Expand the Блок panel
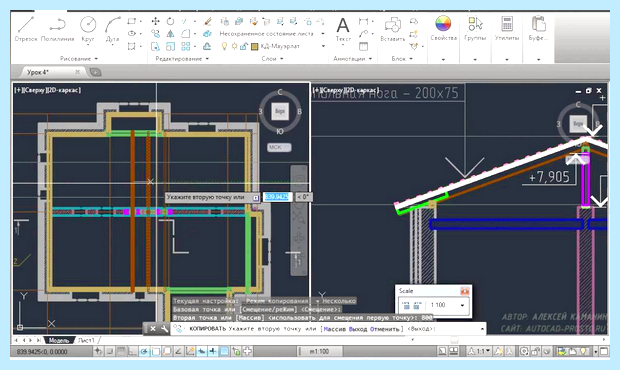Image resolution: width=620 pixels, height=370 pixels. [402, 59]
